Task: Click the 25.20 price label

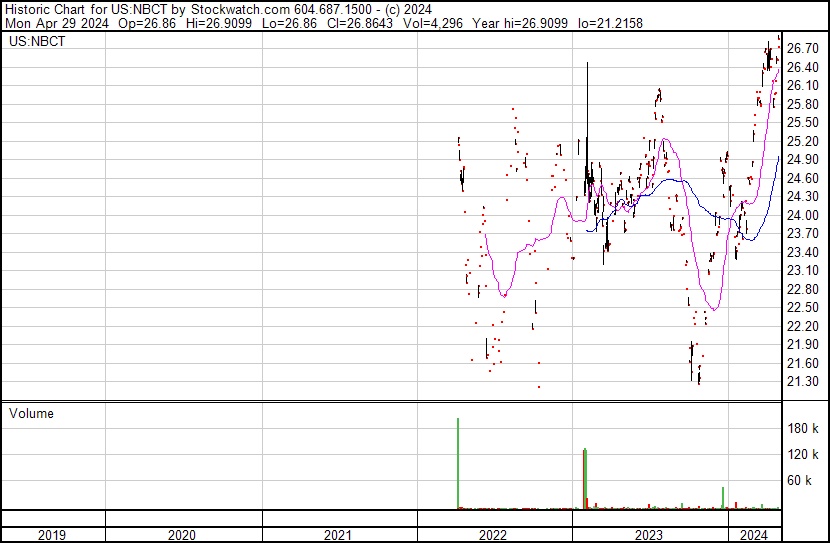Action: 803,141
